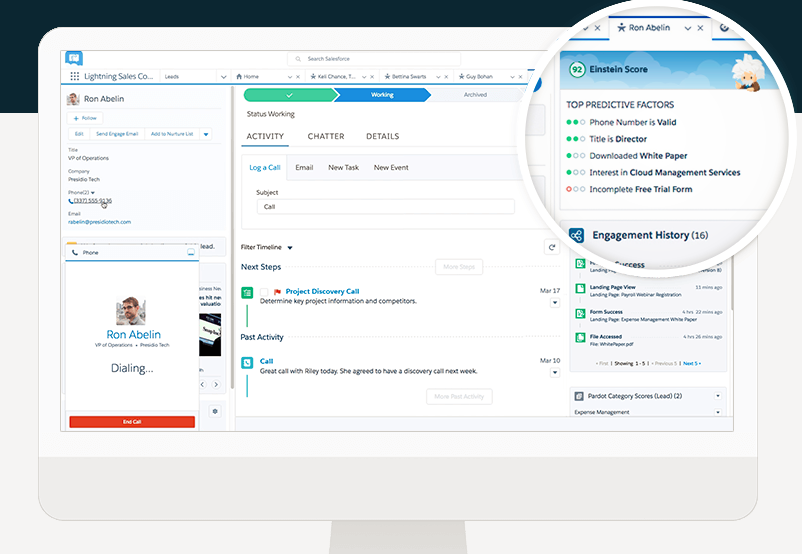The width and height of the screenshot is (802, 554).
Task: Open Project Discovery Call row actions menu
Action: (x=554, y=303)
